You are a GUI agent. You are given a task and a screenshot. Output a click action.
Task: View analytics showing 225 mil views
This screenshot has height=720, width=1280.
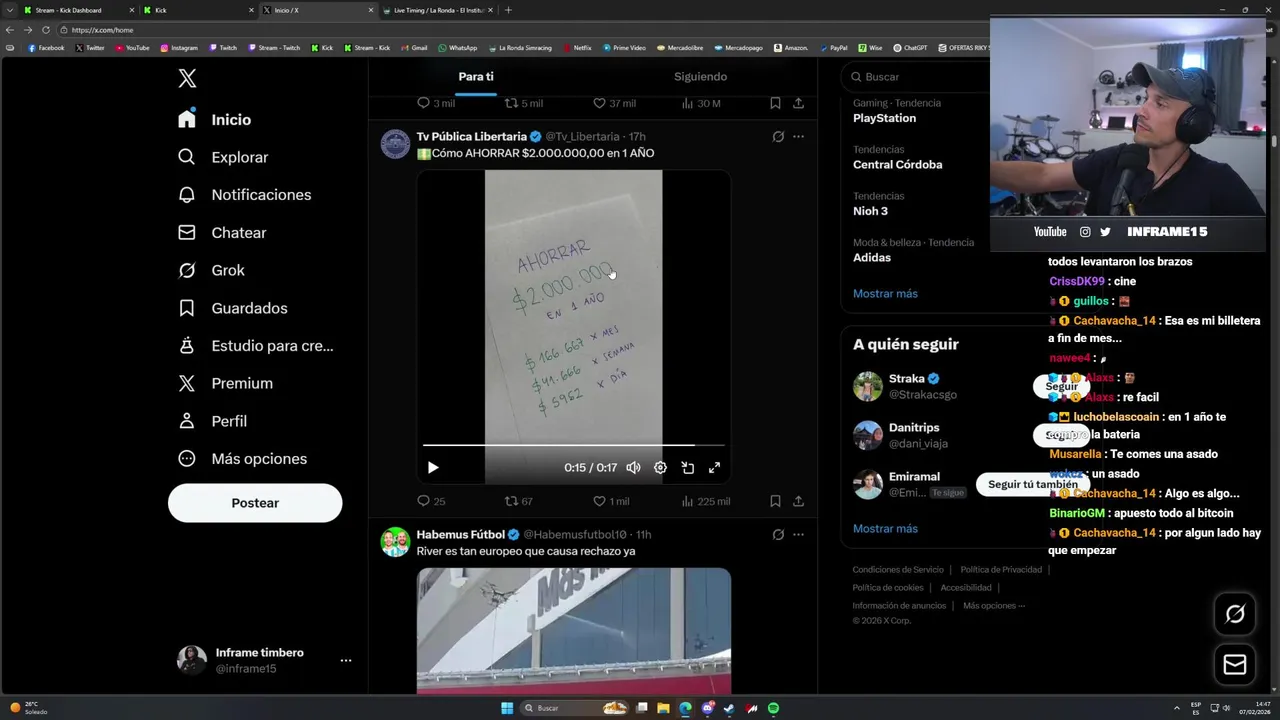coord(705,501)
